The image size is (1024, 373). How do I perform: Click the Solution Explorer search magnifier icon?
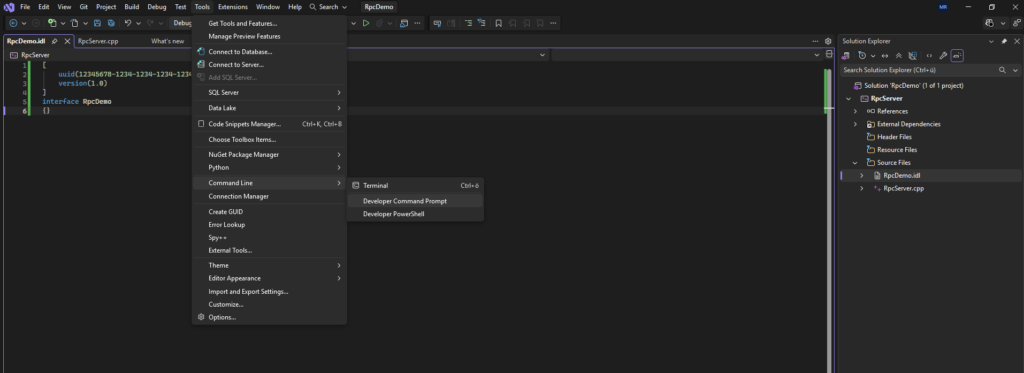[1002, 70]
